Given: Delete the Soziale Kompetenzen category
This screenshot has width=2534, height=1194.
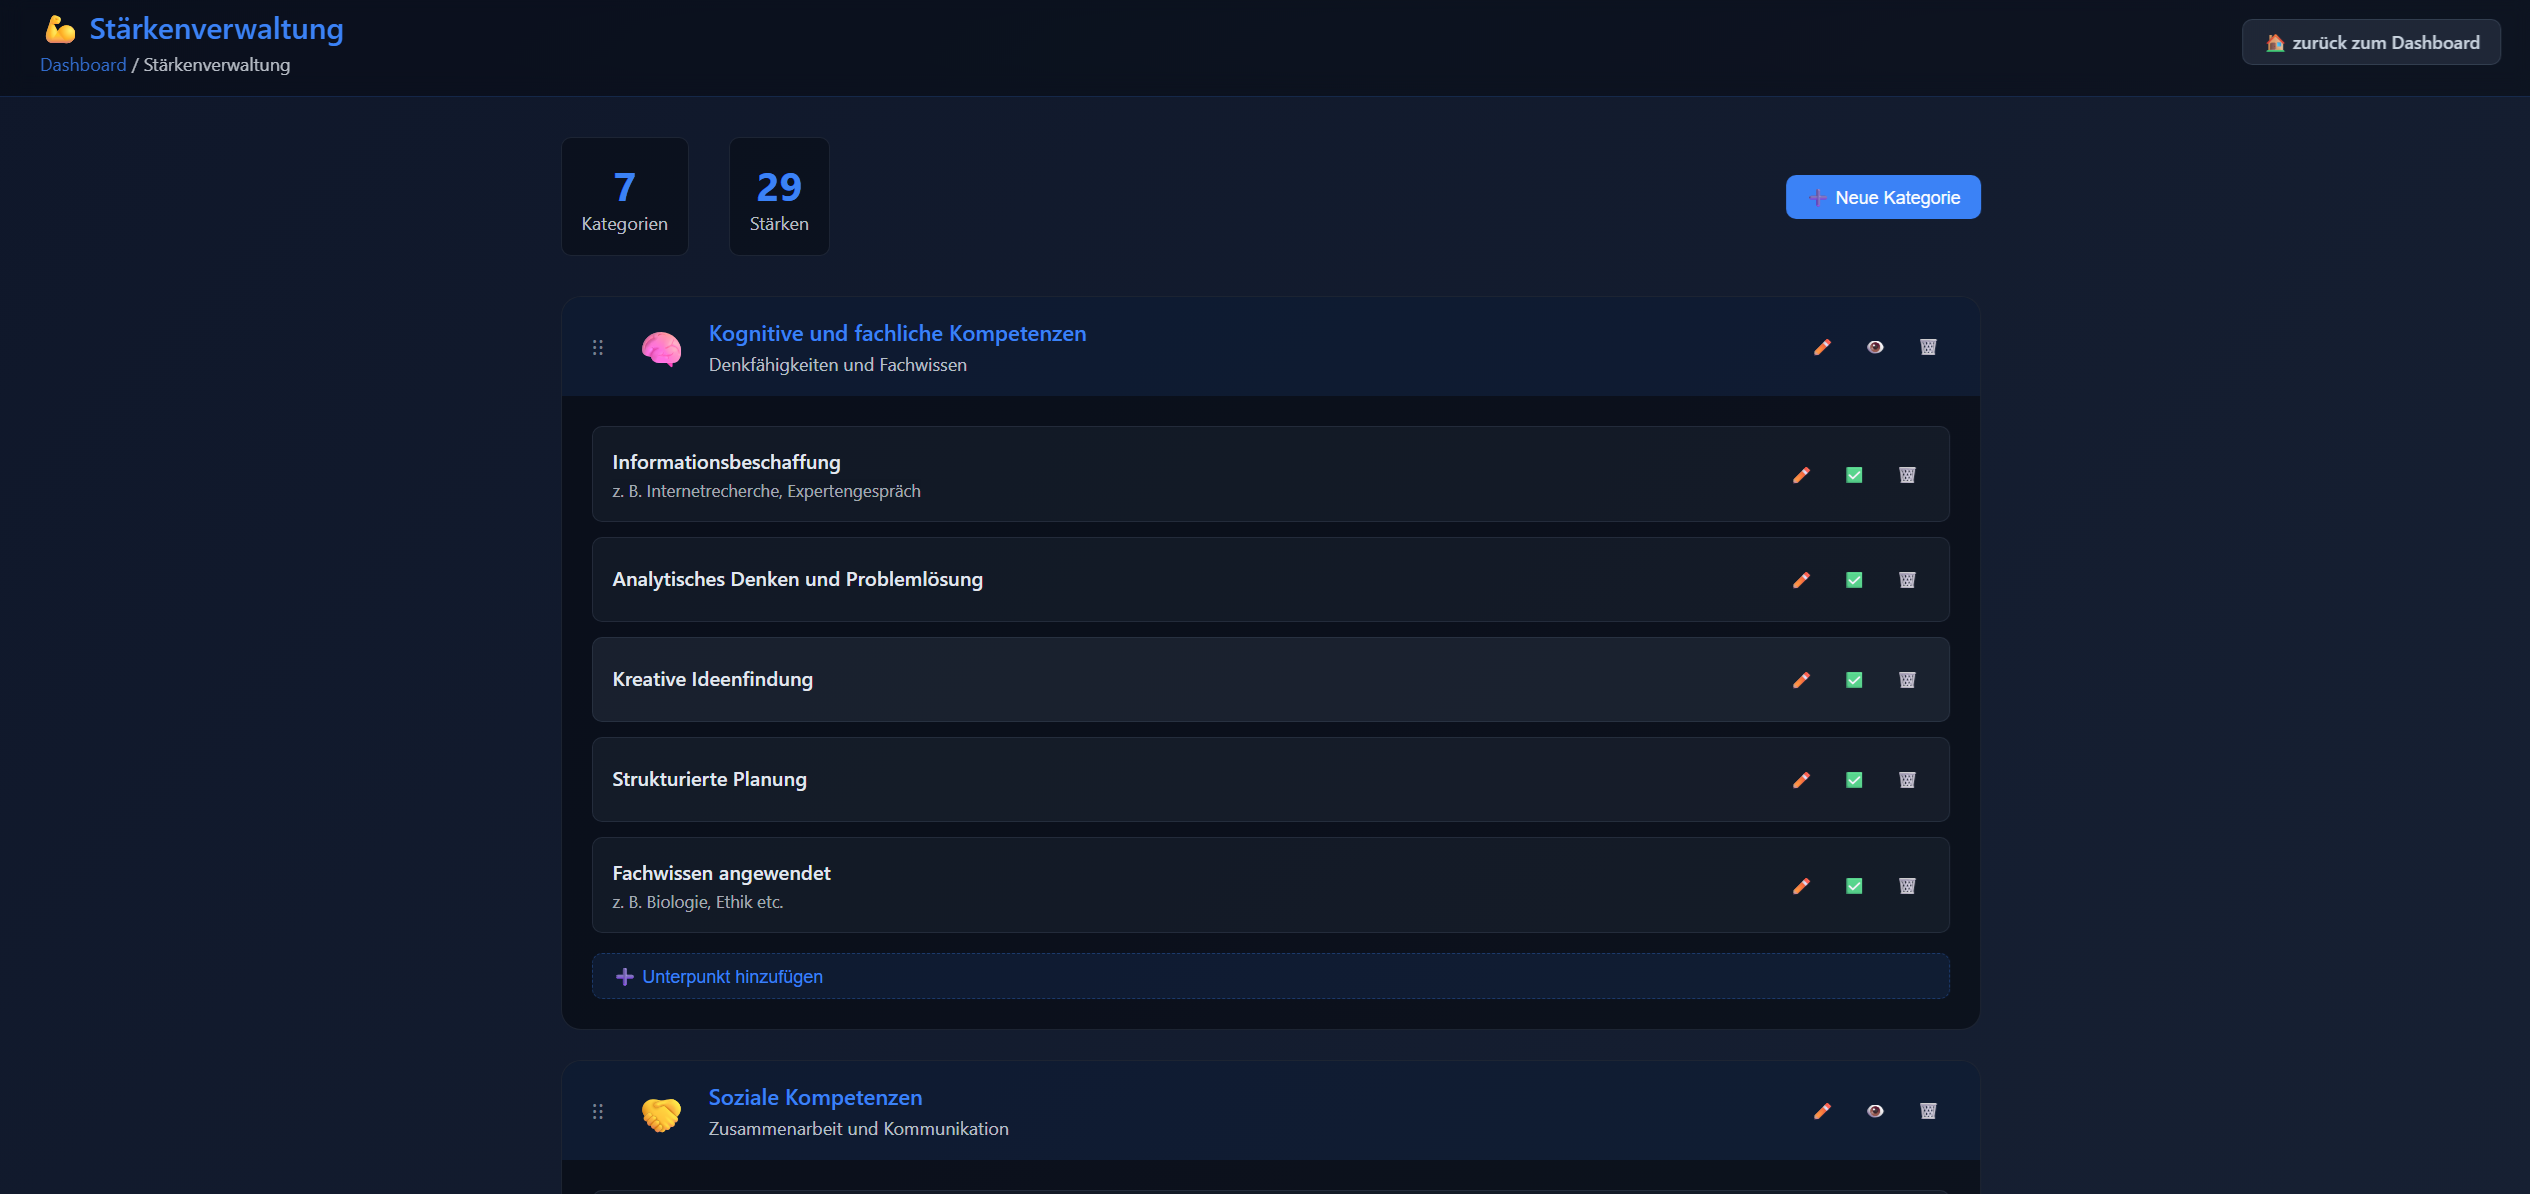Looking at the screenshot, I should 1928,1111.
